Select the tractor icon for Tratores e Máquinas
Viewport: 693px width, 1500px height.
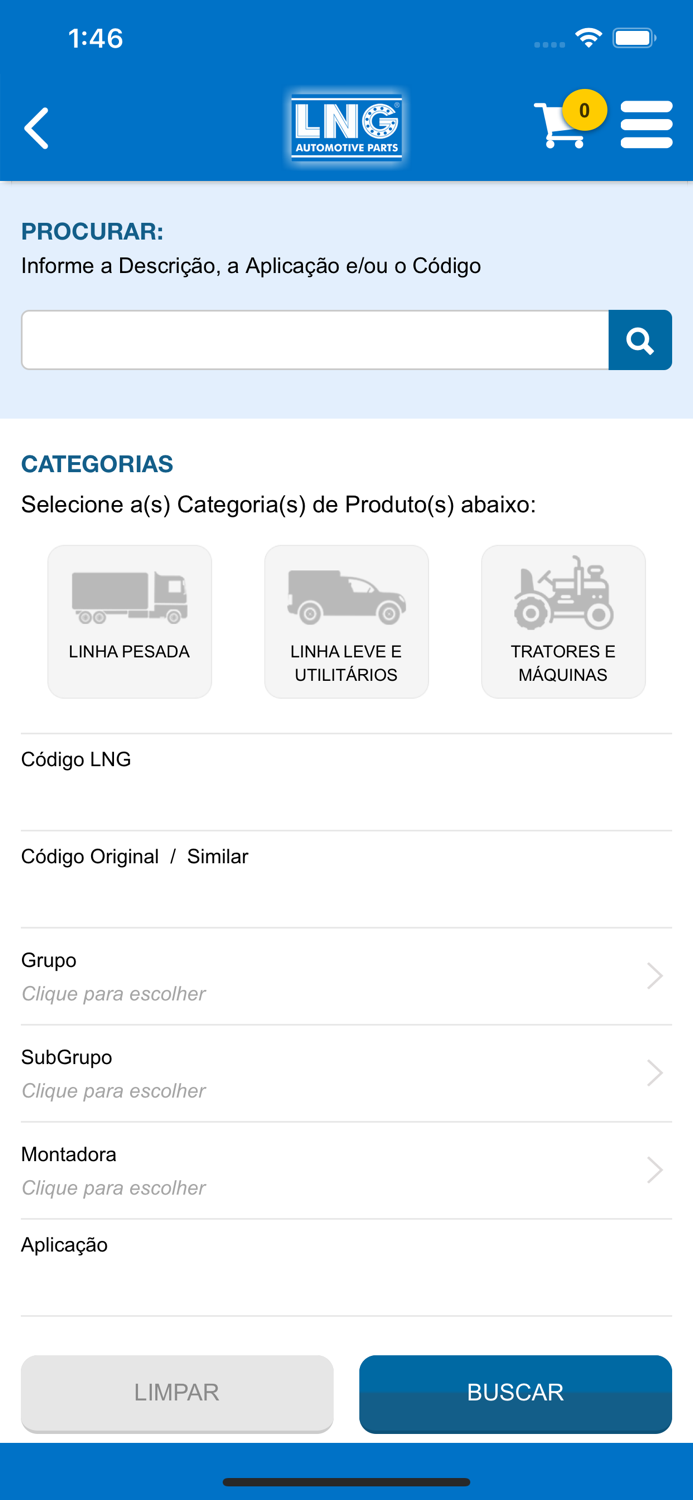pos(563,592)
